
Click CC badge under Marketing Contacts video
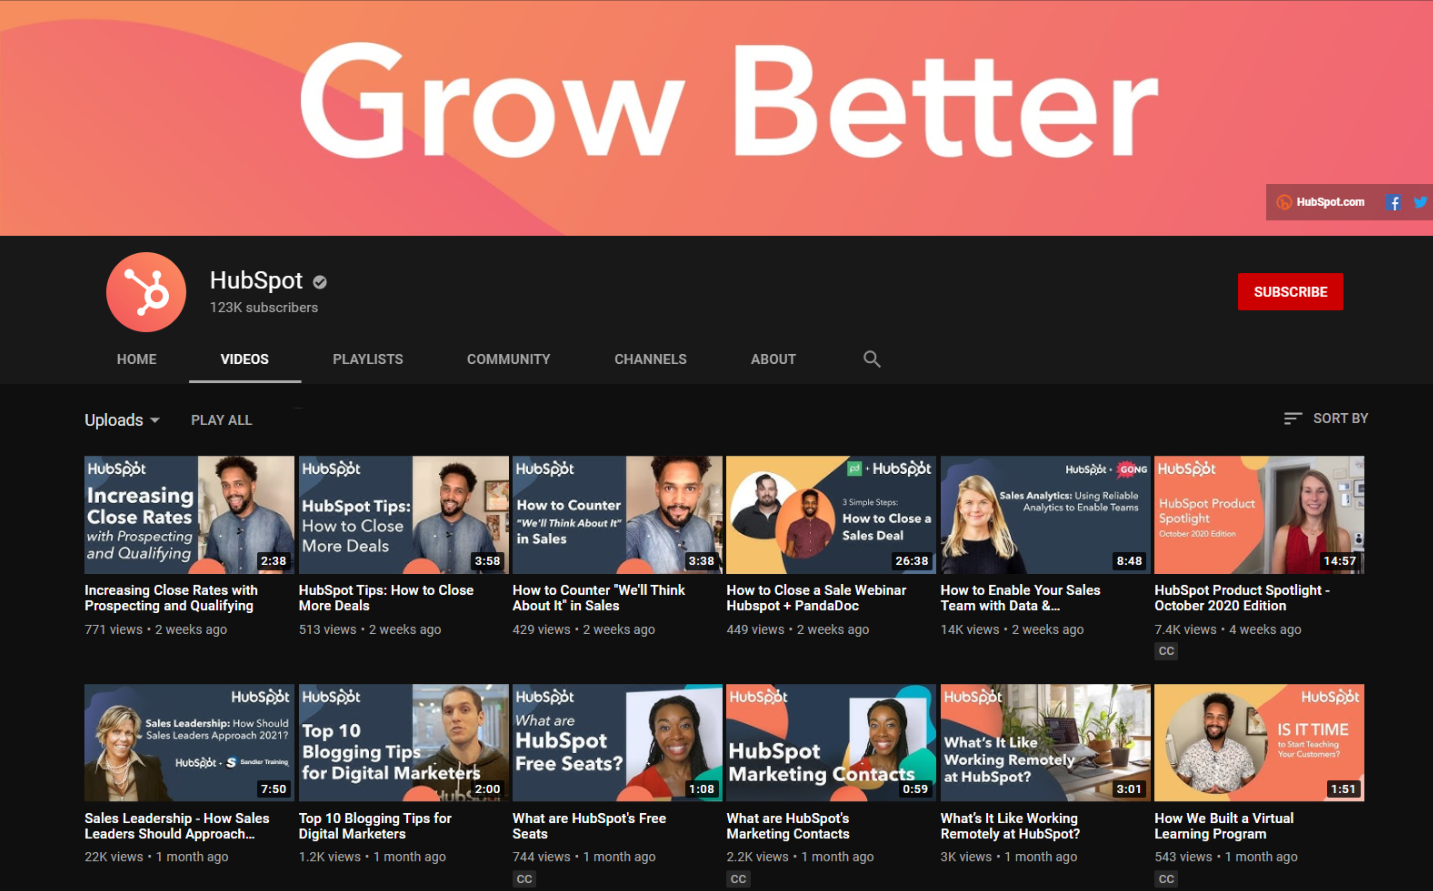[x=738, y=879]
